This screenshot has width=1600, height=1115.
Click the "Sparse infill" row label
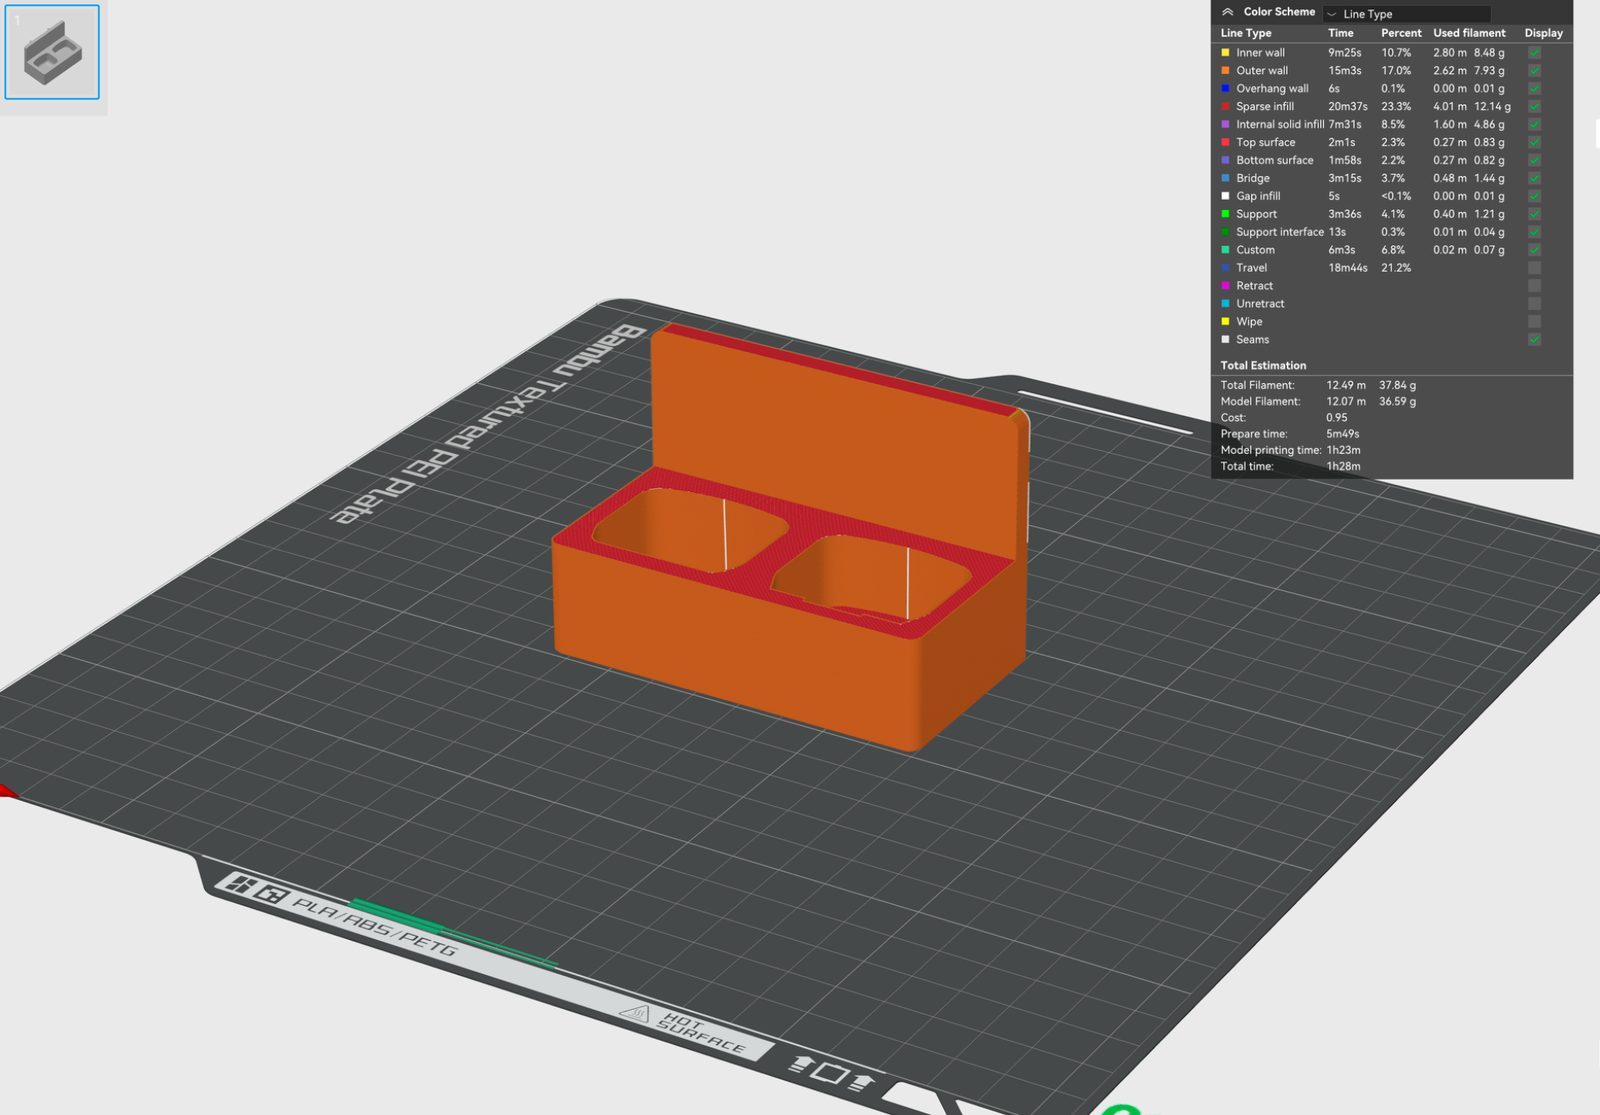click(x=1265, y=107)
